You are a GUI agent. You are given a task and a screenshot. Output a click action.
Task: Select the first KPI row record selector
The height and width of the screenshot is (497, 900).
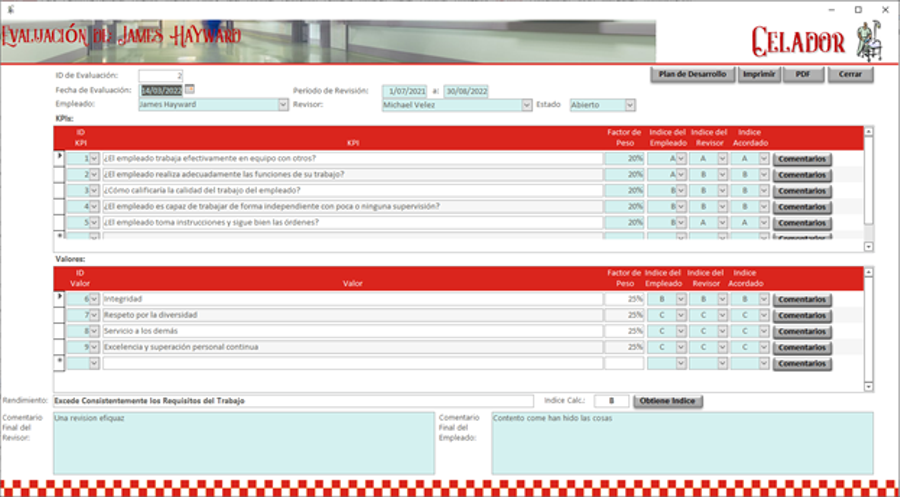tap(59, 158)
